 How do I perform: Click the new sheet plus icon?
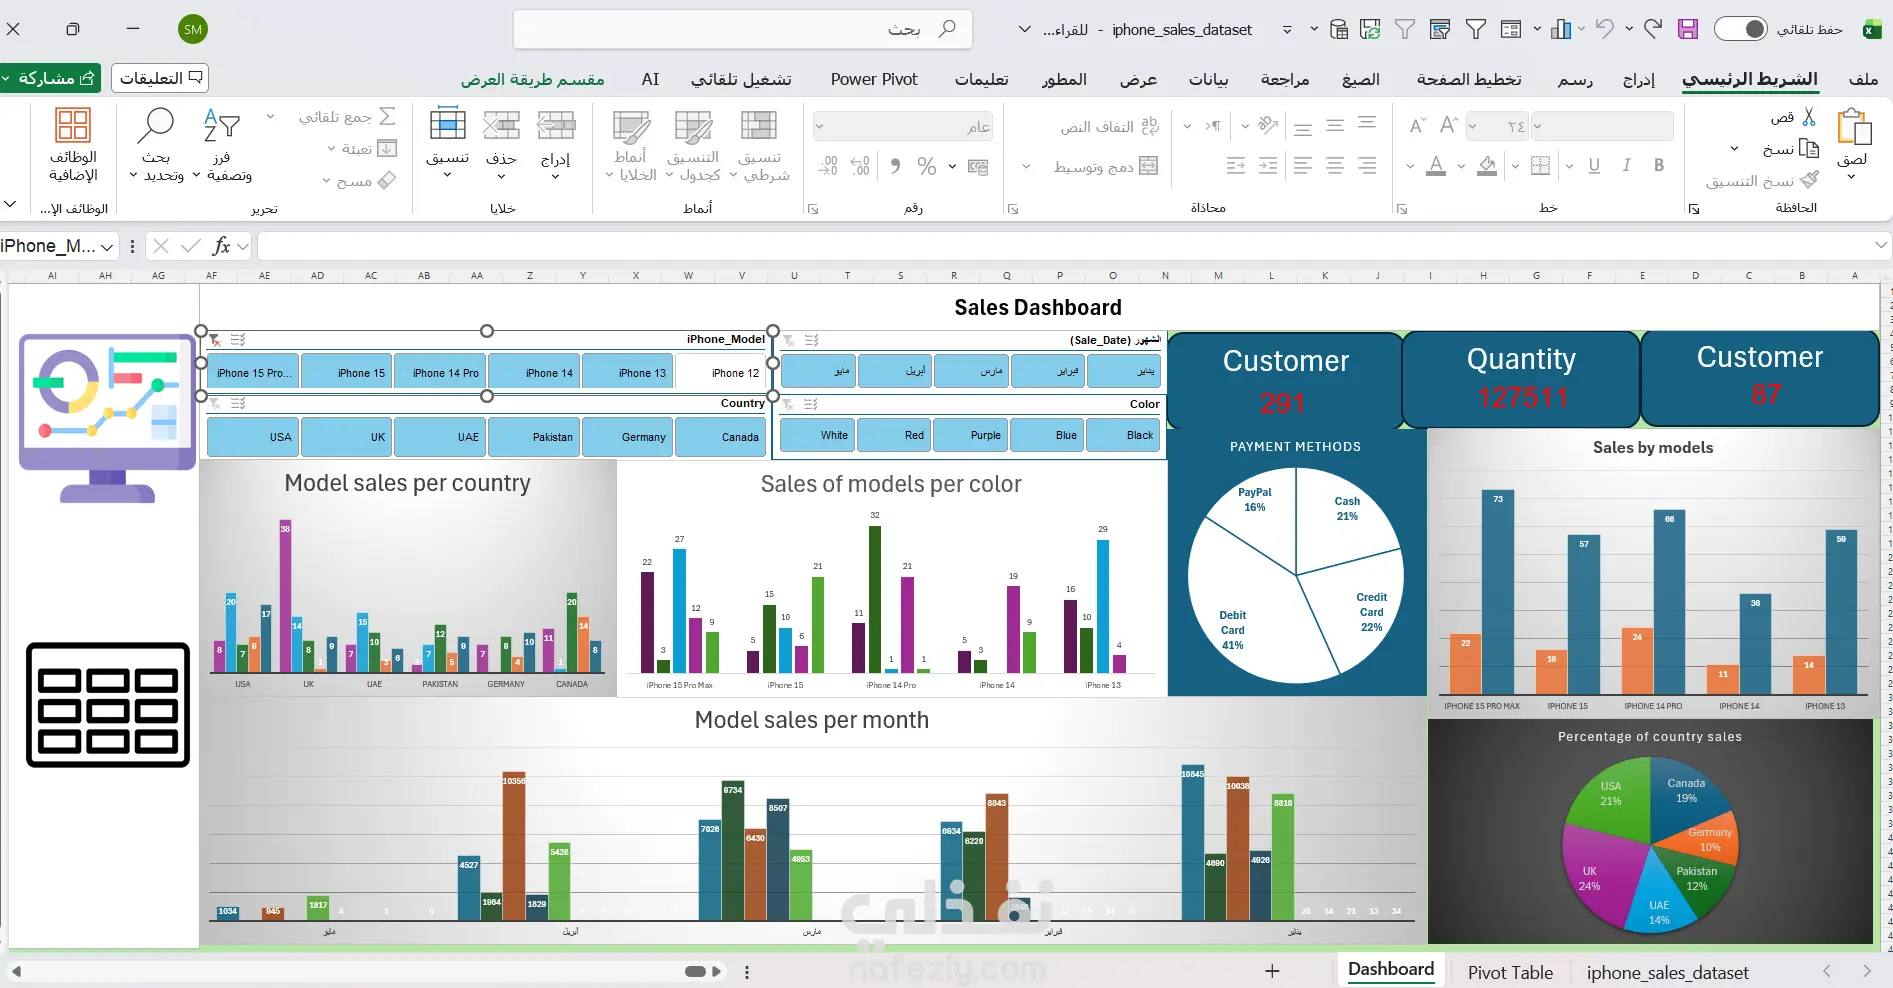(x=1272, y=971)
